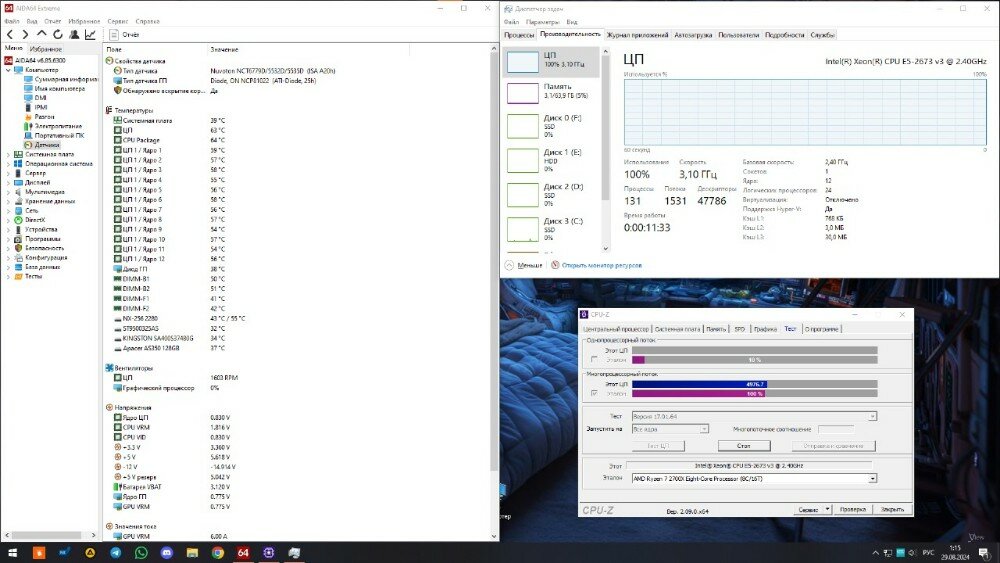The width and height of the screenshot is (1000, 563).
Task: Click the AIDA64 up-level arrow icon
Action: tap(41, 34)
